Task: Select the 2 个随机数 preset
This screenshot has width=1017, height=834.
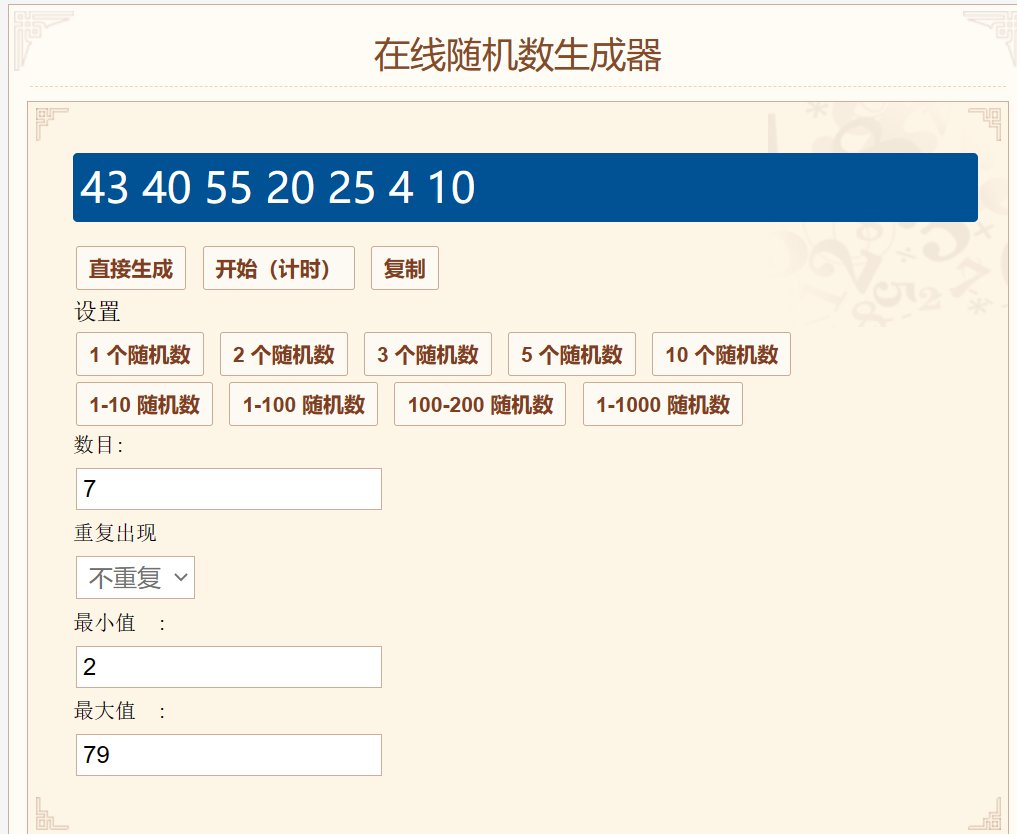Action: 284,354
